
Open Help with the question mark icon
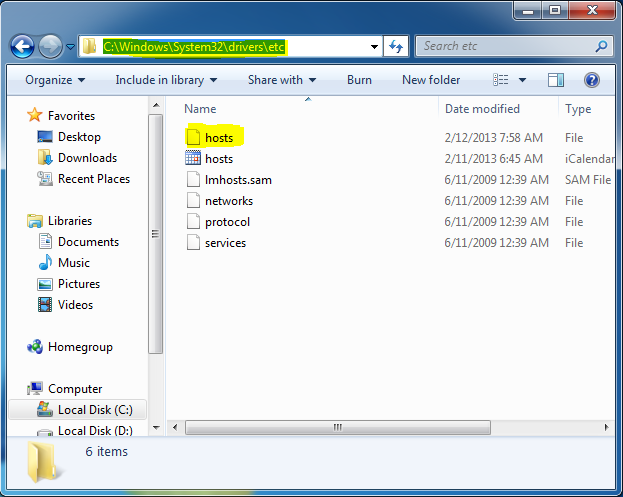[x=592, y=80]
